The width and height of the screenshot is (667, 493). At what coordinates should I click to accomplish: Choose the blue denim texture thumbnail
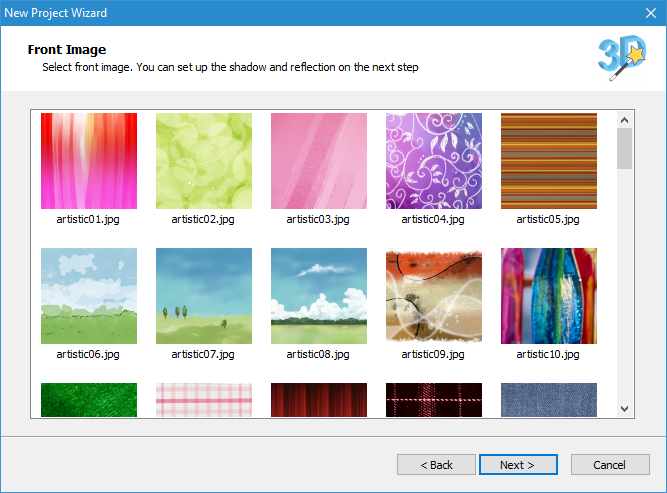[549, 400]
